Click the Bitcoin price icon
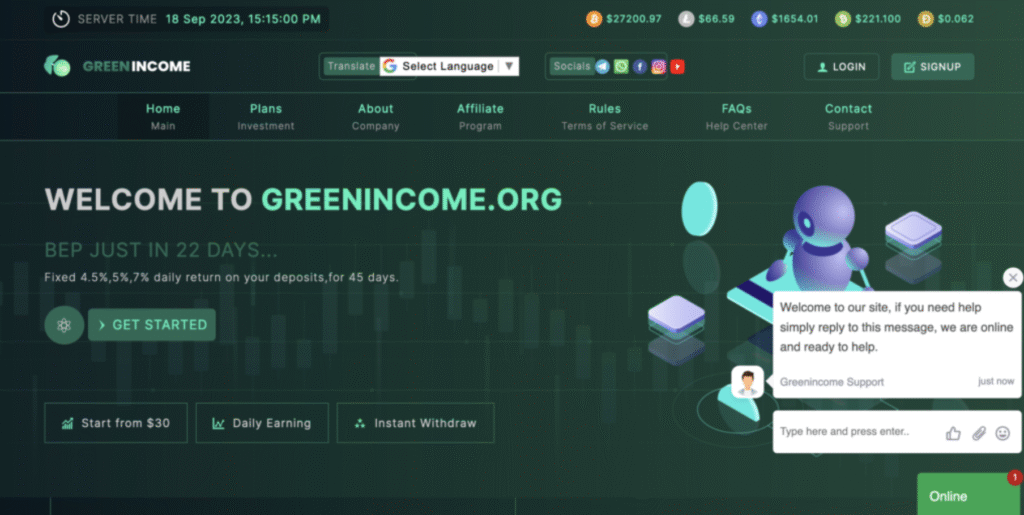The height and width of the screenshot is (515, 1024). (x=594, y=19)
